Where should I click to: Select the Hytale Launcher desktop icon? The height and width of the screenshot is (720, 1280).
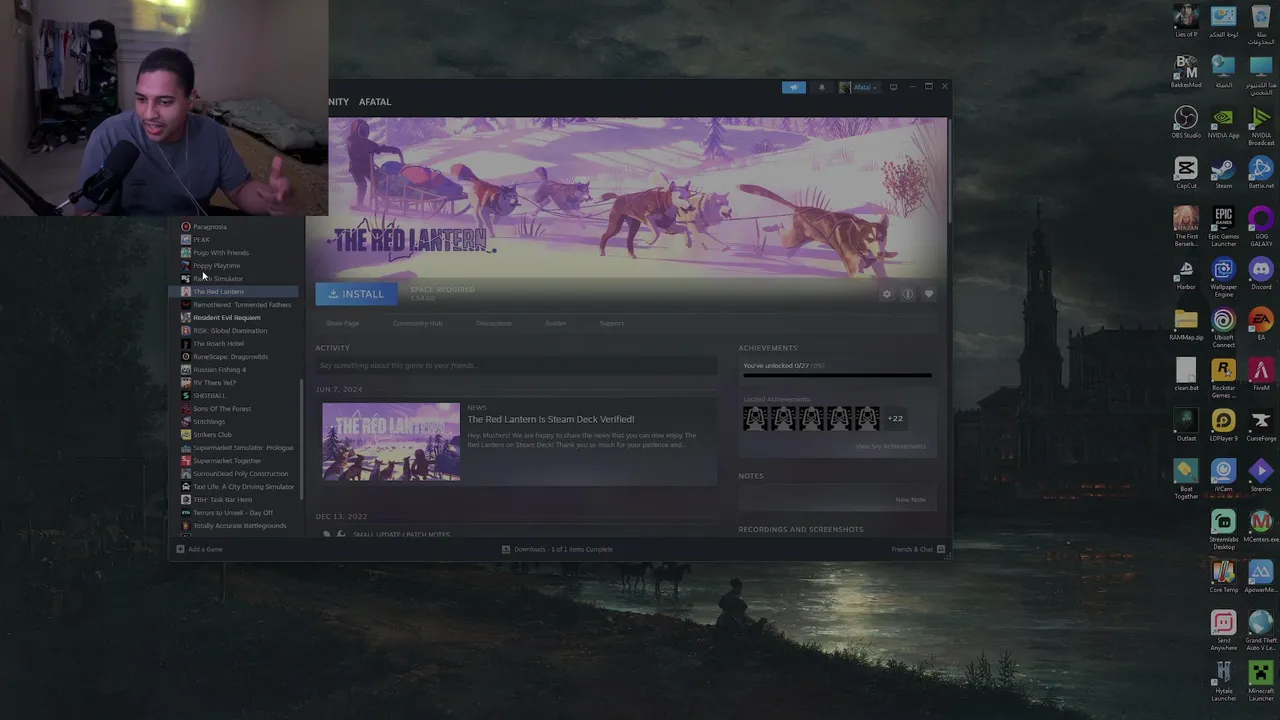pos(1223,682)
